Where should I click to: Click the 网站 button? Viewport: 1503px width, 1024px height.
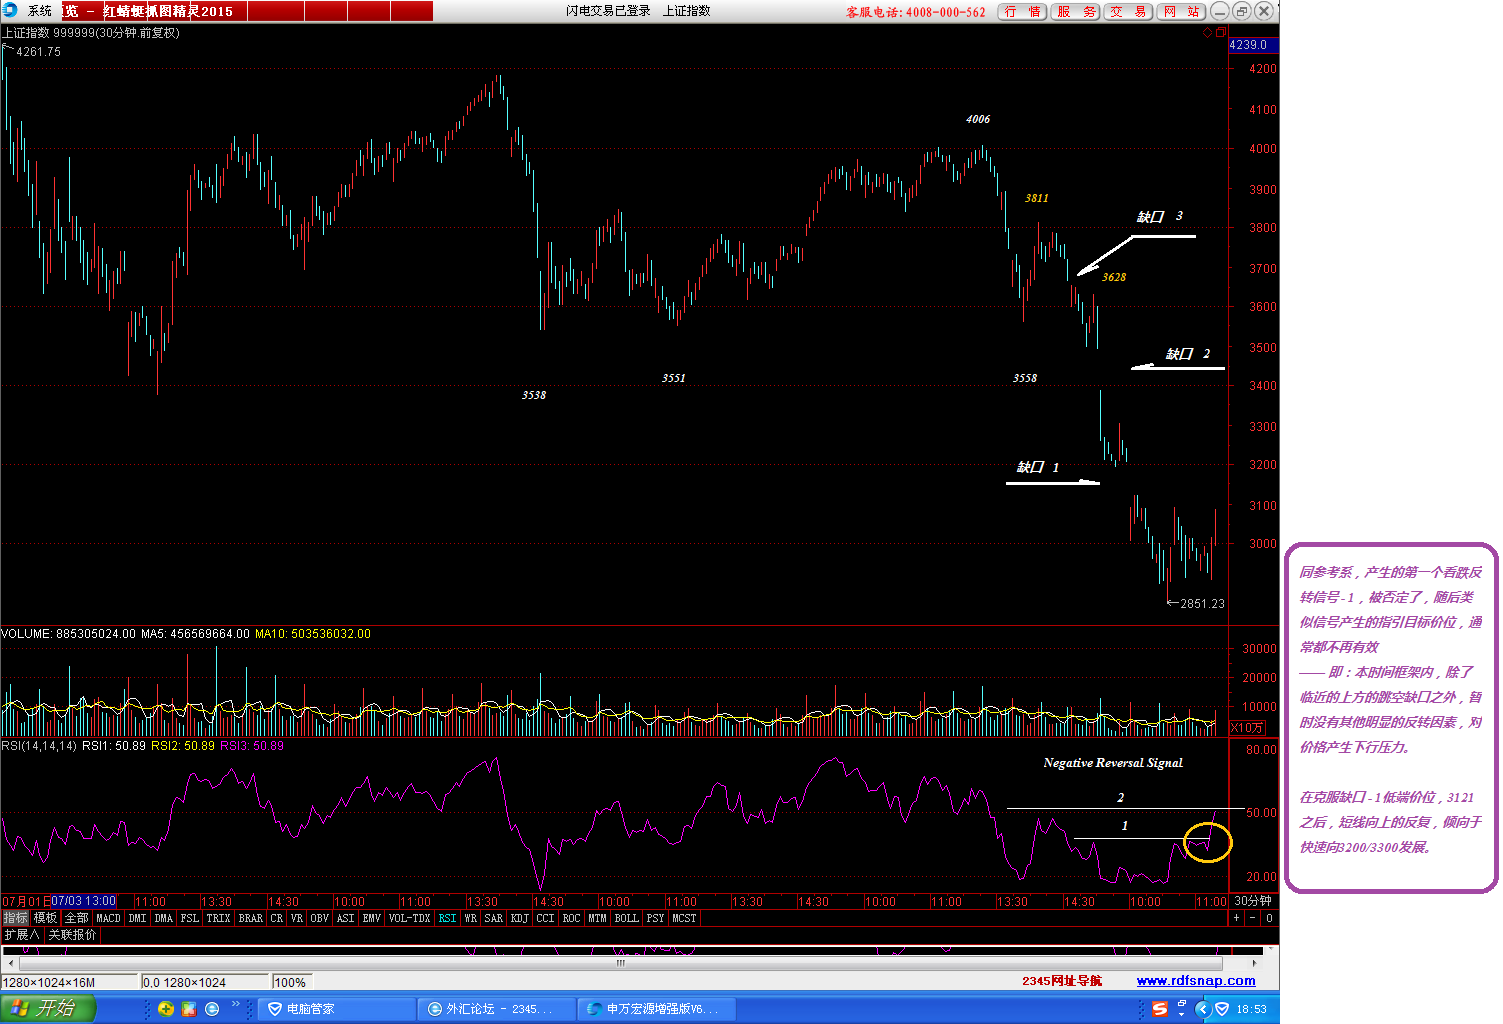(x=1181, y=12)
